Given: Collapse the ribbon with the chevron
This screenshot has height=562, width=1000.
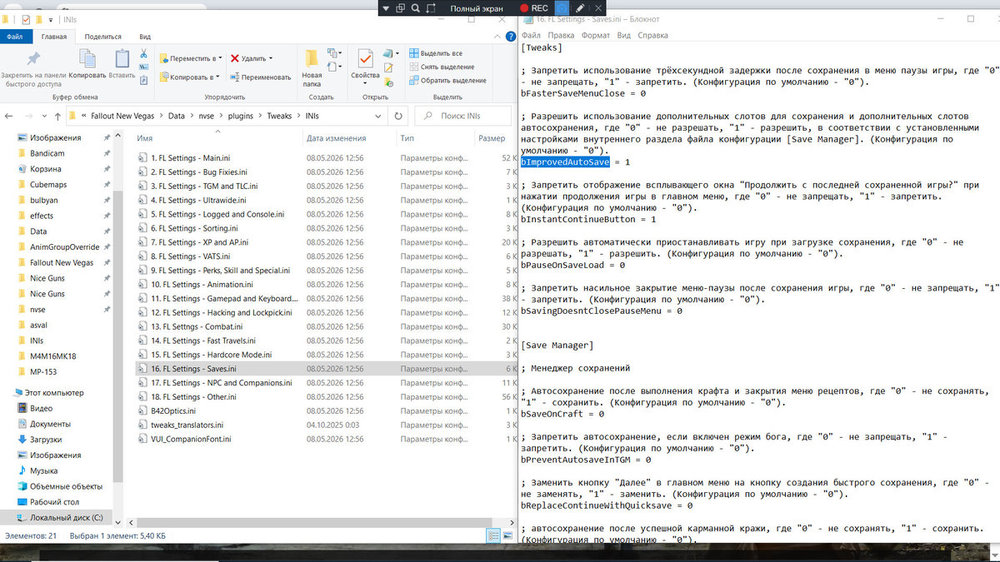Looking at the screenshot, I should click(x=497, y=36).
